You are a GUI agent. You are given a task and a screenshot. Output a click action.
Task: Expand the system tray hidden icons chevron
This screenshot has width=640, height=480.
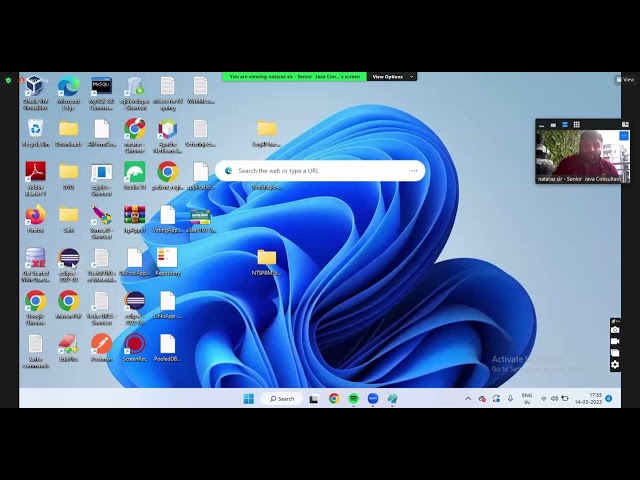click(x=468, y=398)
